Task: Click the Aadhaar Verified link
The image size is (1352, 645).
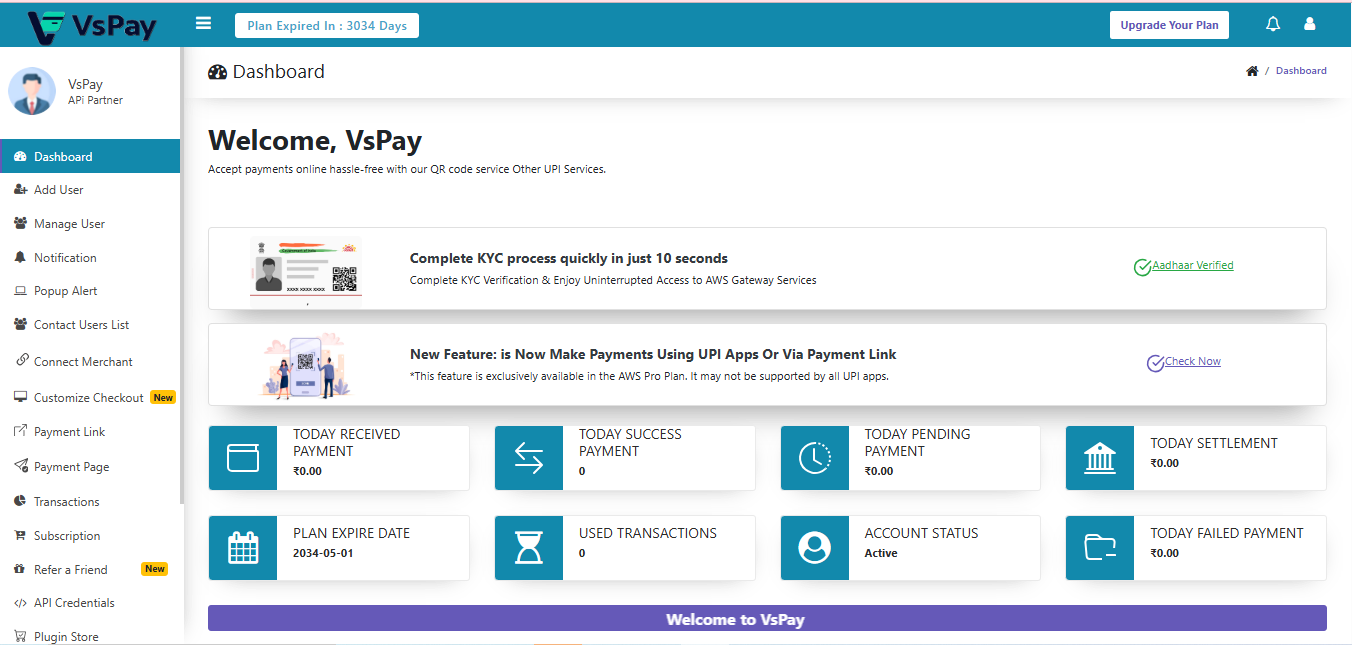Action: [1192, 266]
